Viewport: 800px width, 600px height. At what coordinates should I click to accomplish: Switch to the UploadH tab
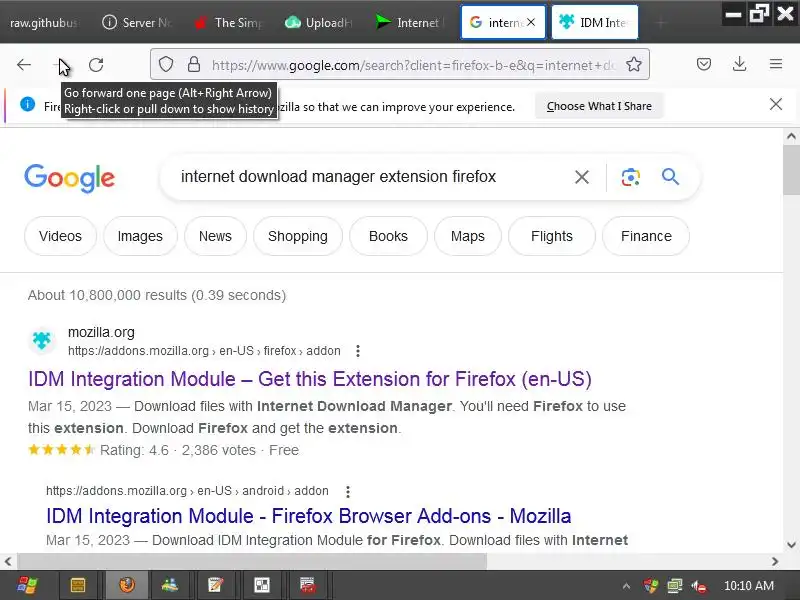319,22
